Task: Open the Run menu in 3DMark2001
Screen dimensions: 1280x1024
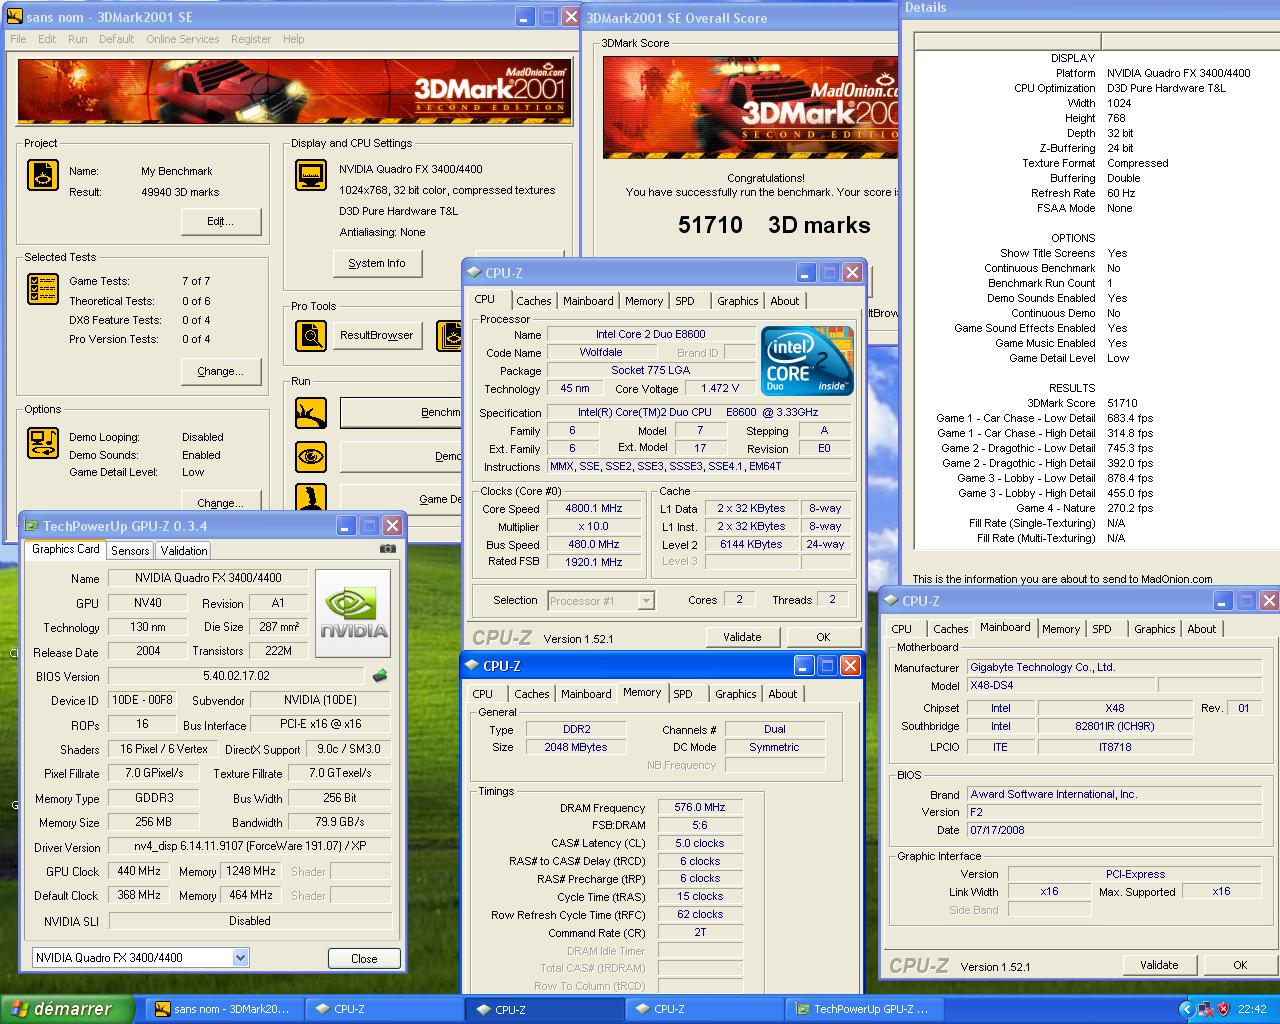Action: pyautogui.click(x=77, y=39)
